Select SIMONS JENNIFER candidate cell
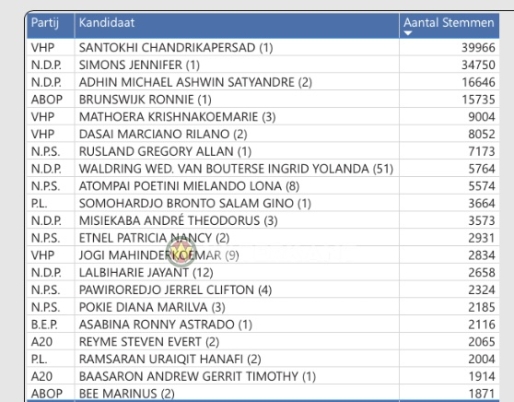Image resolution: width=514 pixels, height=402 pixels. pyautogui.click(x=139, y=65)
